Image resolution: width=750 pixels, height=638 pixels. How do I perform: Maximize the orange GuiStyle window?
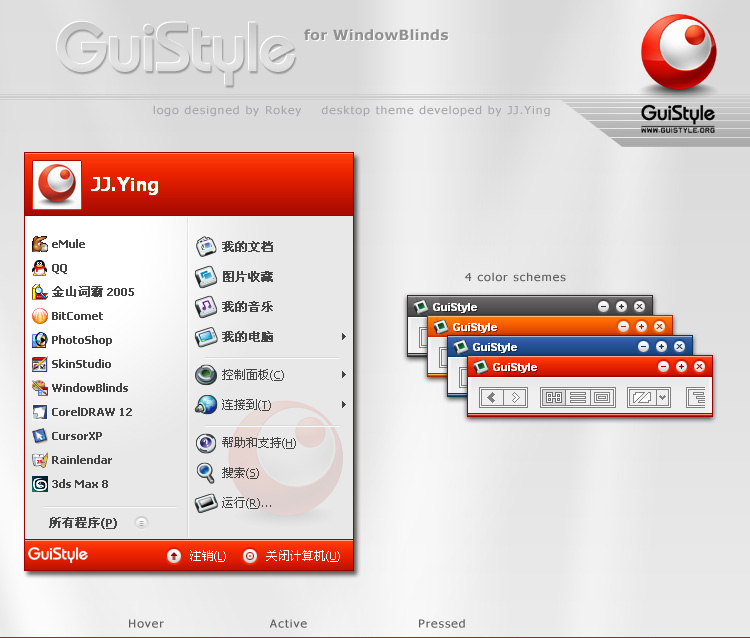click(641, 327)
